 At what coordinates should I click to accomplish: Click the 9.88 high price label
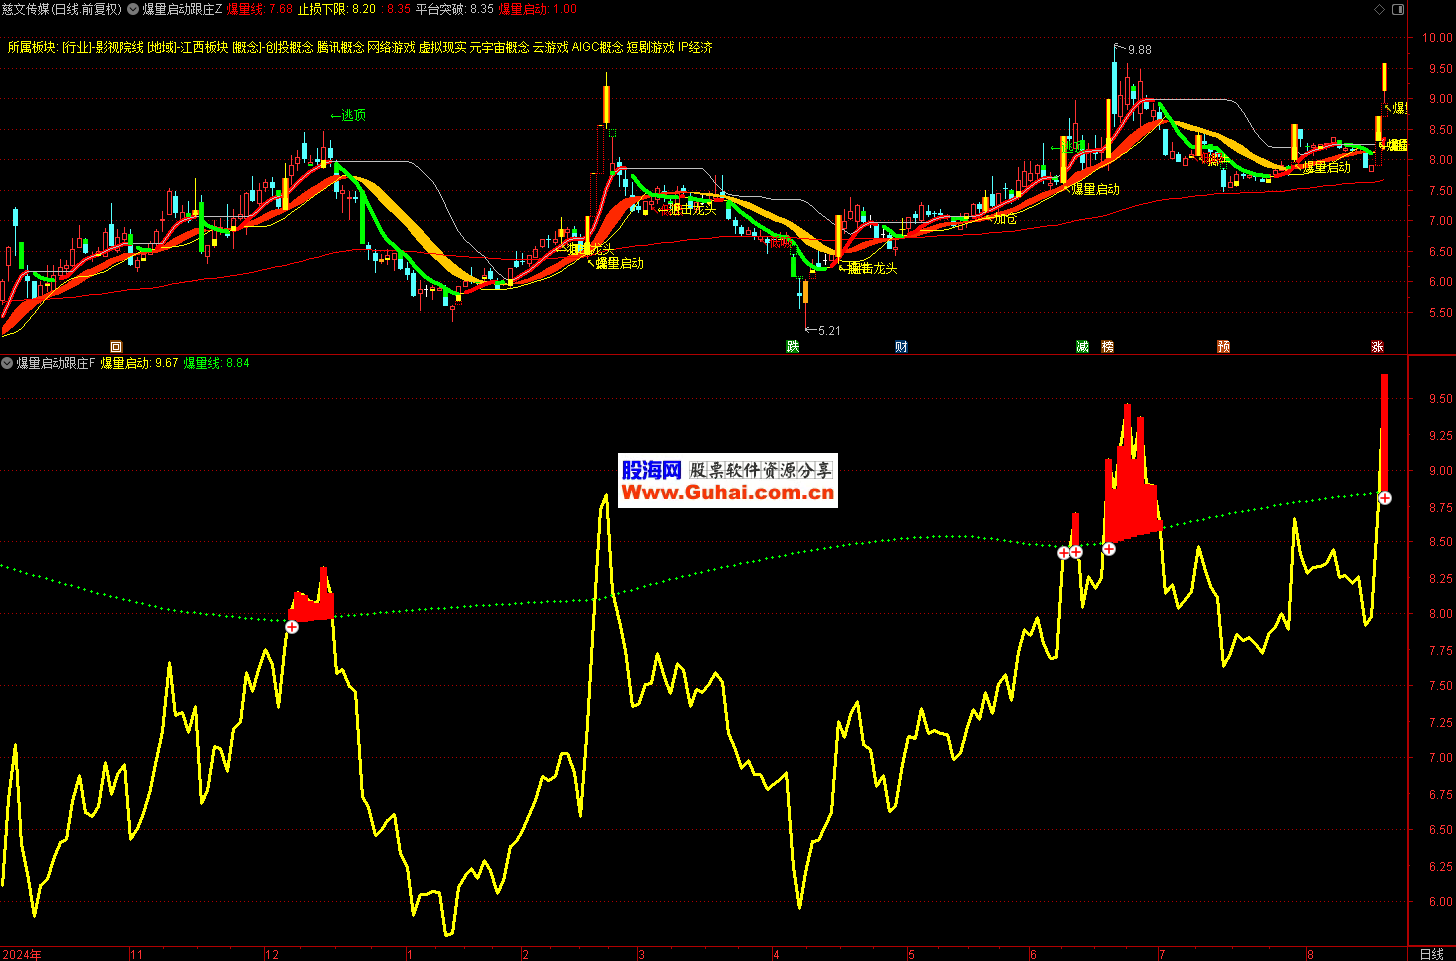[x=1139, y=49]
